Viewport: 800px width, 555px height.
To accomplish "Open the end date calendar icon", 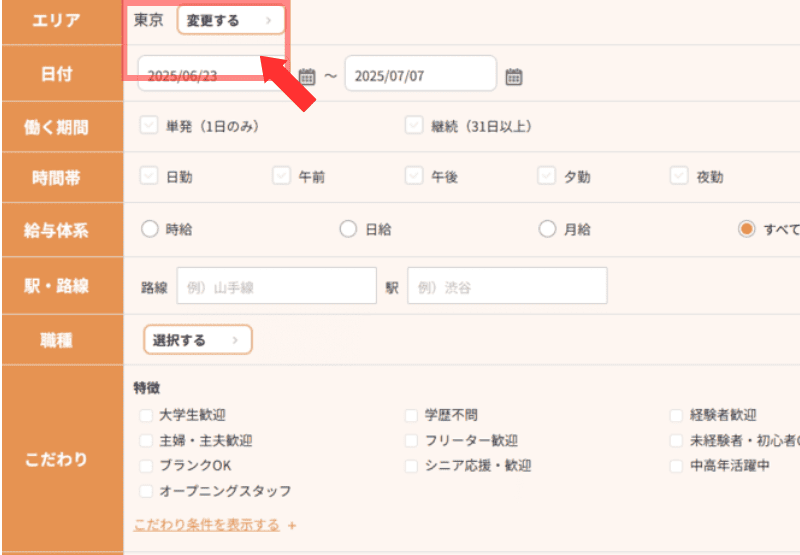I will [514, 77].
